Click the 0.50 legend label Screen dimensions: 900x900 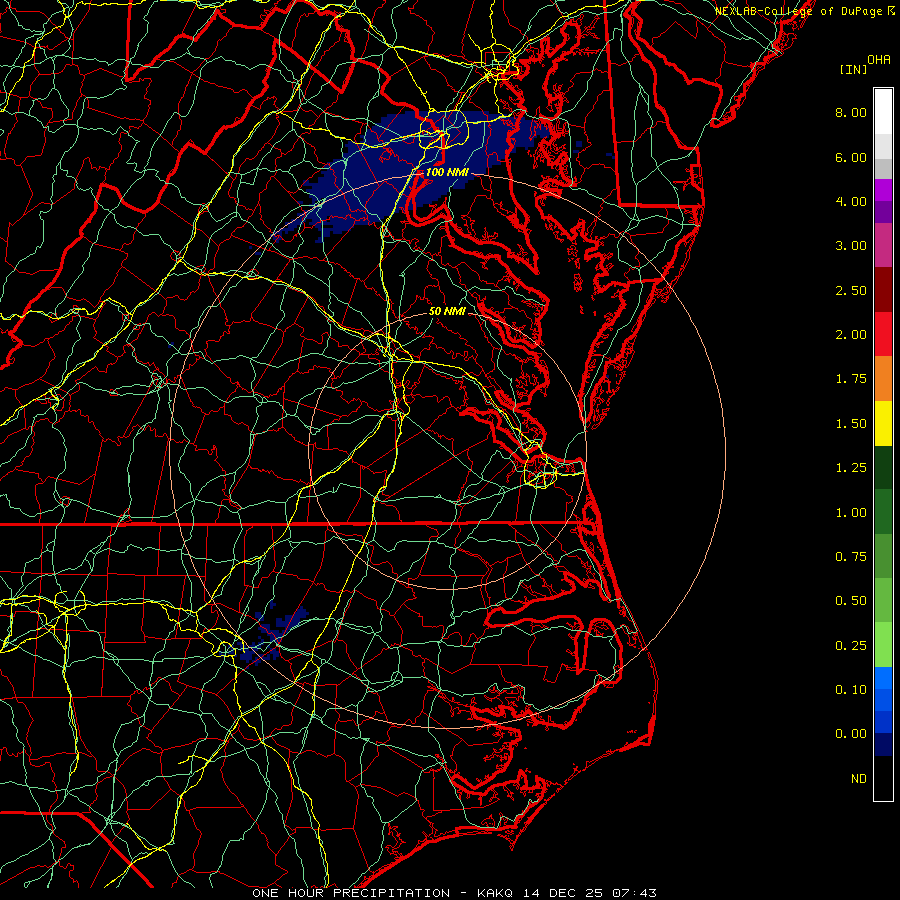pyautogui.click(x=851, y=601)
